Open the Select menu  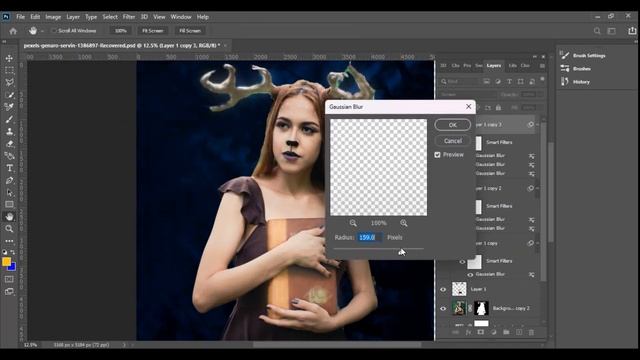pyautogui.click(x=110, y=17)
